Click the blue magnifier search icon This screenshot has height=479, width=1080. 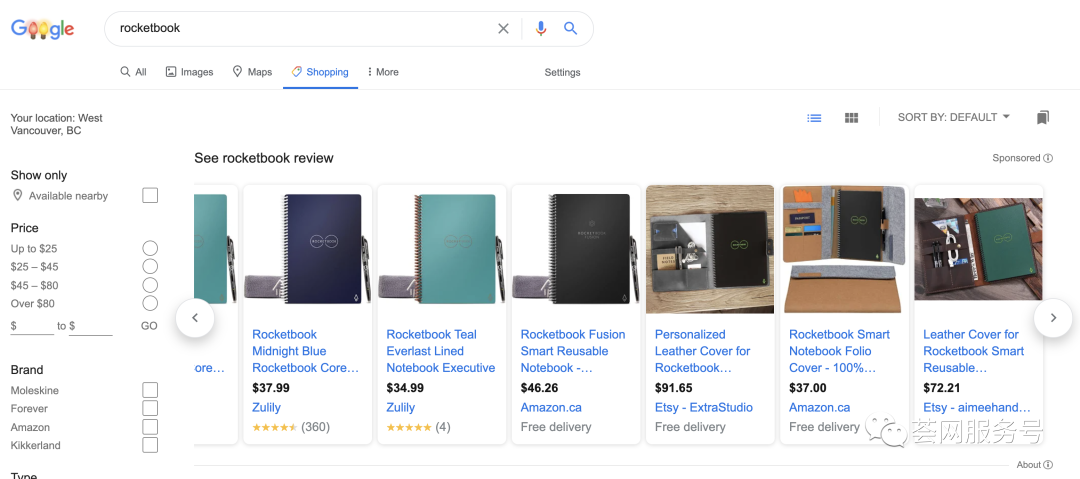pos(570,29)
